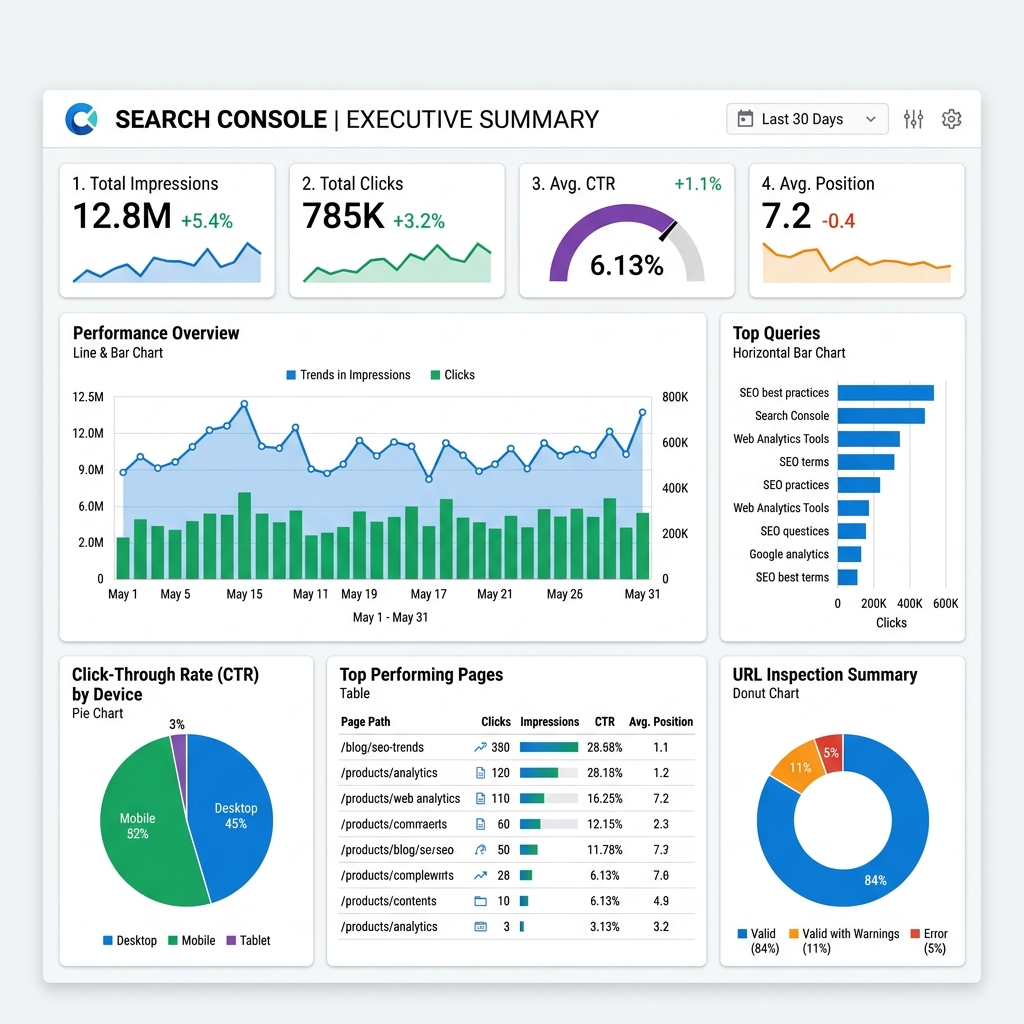The width and height of the screenshot is (1024, 1024).
Task: Click the 3% tablet label above pie
Action: (x=177, y=724)
